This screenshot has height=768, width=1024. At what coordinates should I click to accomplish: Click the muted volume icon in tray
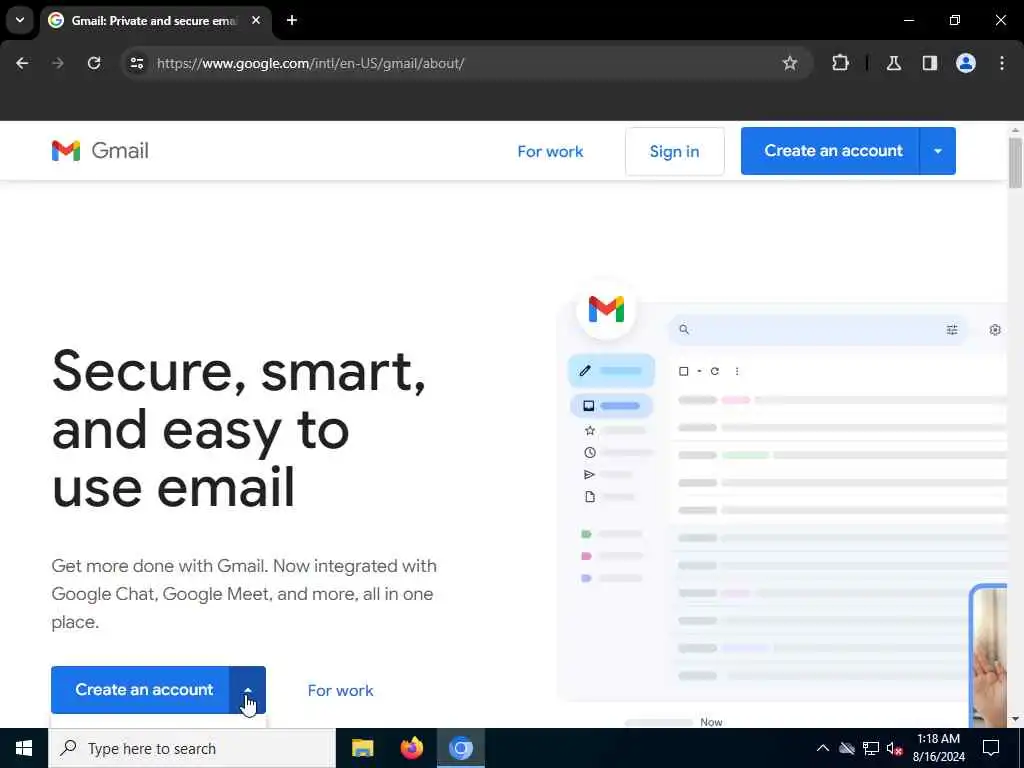(x=895, y=748)
